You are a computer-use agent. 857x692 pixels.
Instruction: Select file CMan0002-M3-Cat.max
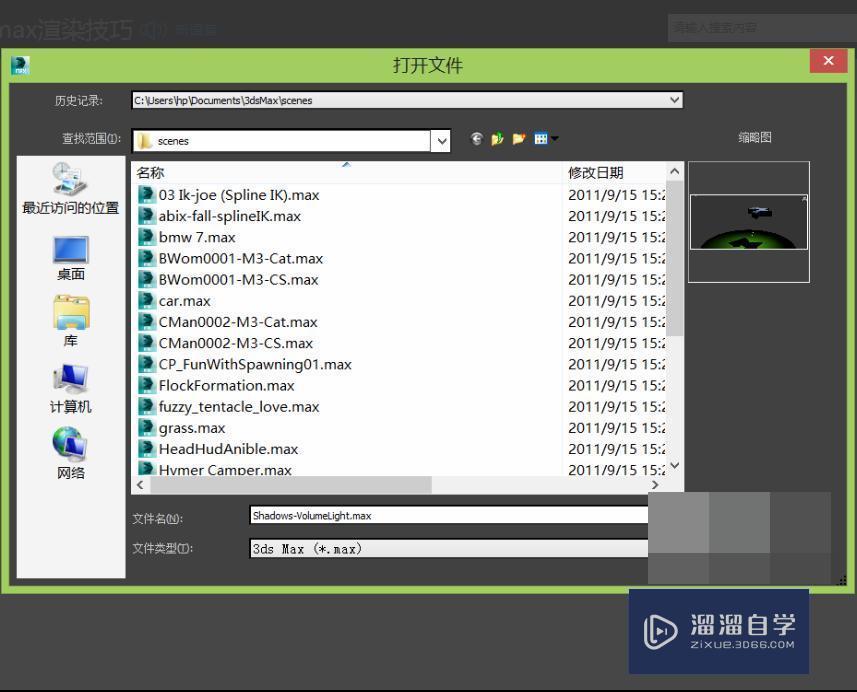coord(238,322)
